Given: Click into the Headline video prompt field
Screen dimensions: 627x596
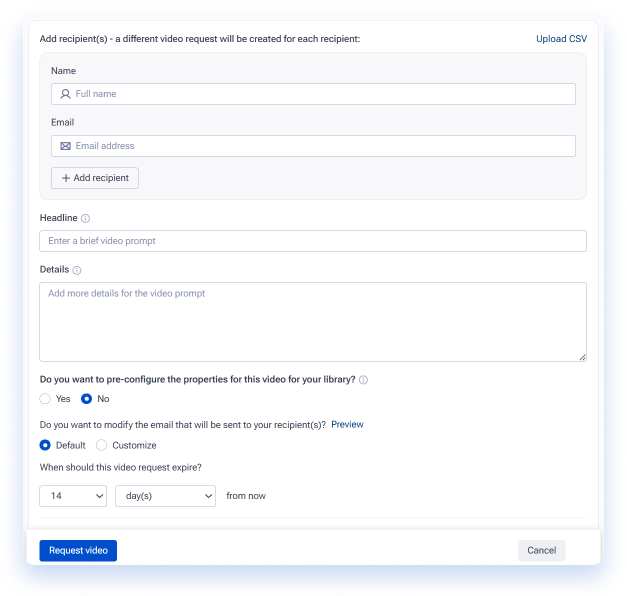Looking at the screenshot, I should (313, 241).
